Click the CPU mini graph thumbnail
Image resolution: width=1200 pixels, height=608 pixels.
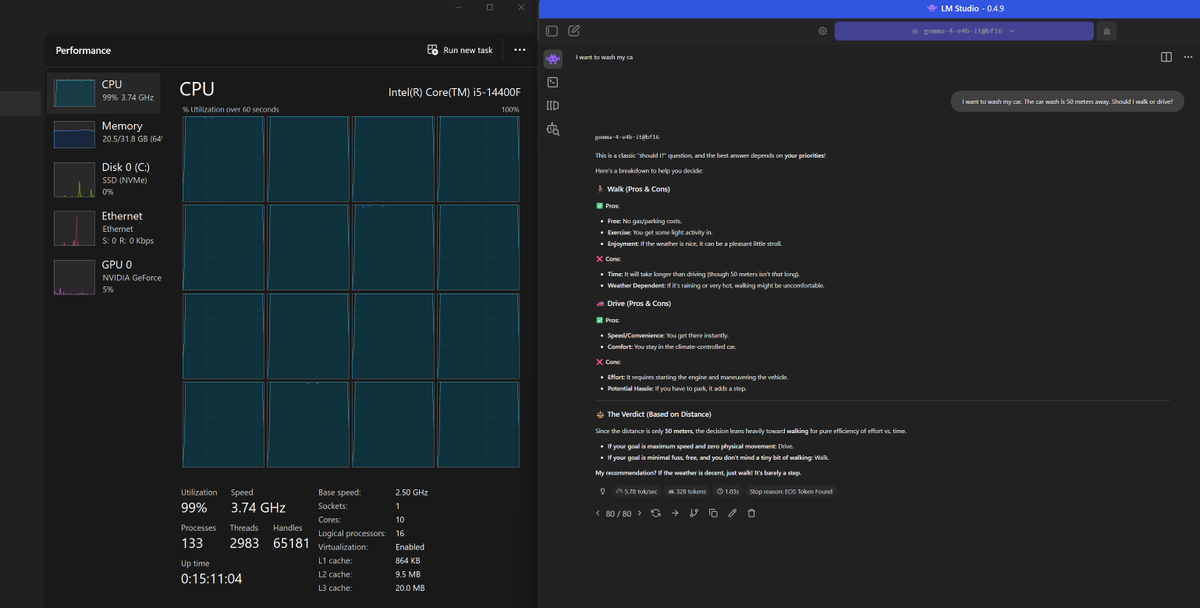point(73,91)
